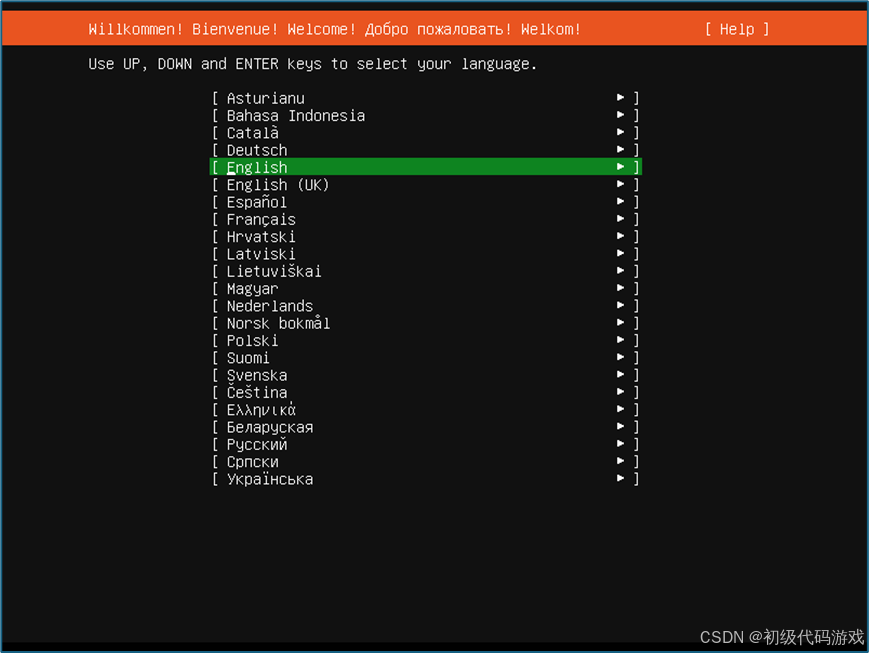Viewport: 869px width, 653px height.
Task: Select Asturianu language
Action: point(425,98)
